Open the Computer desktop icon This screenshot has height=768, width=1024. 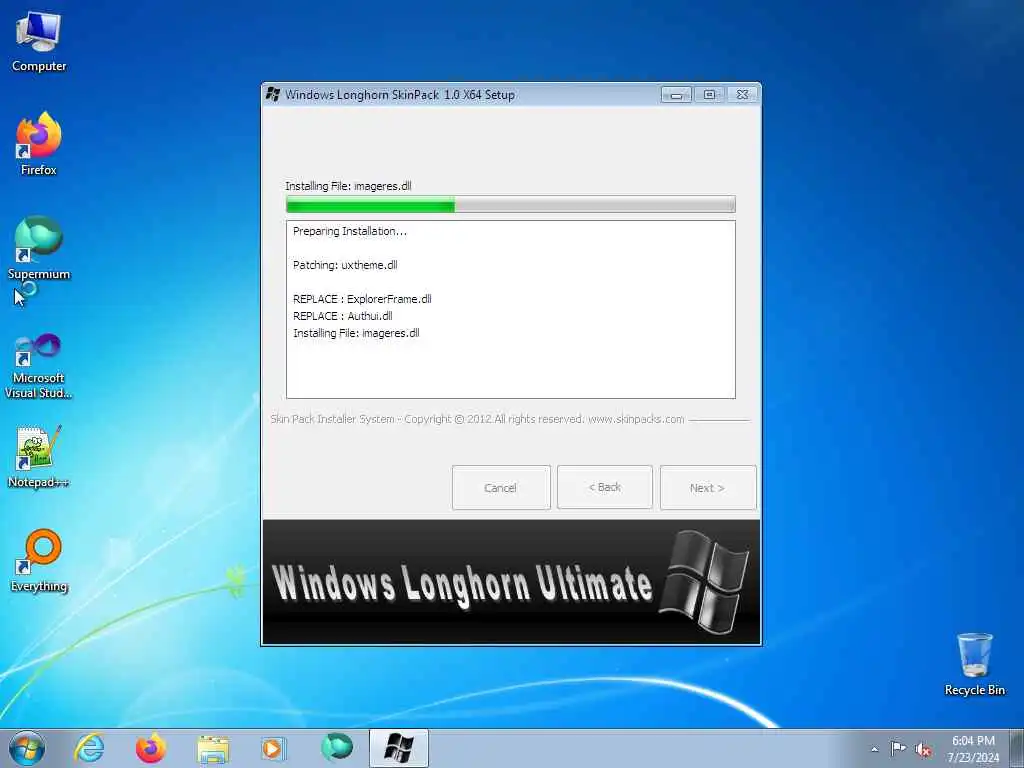point(39,42)
